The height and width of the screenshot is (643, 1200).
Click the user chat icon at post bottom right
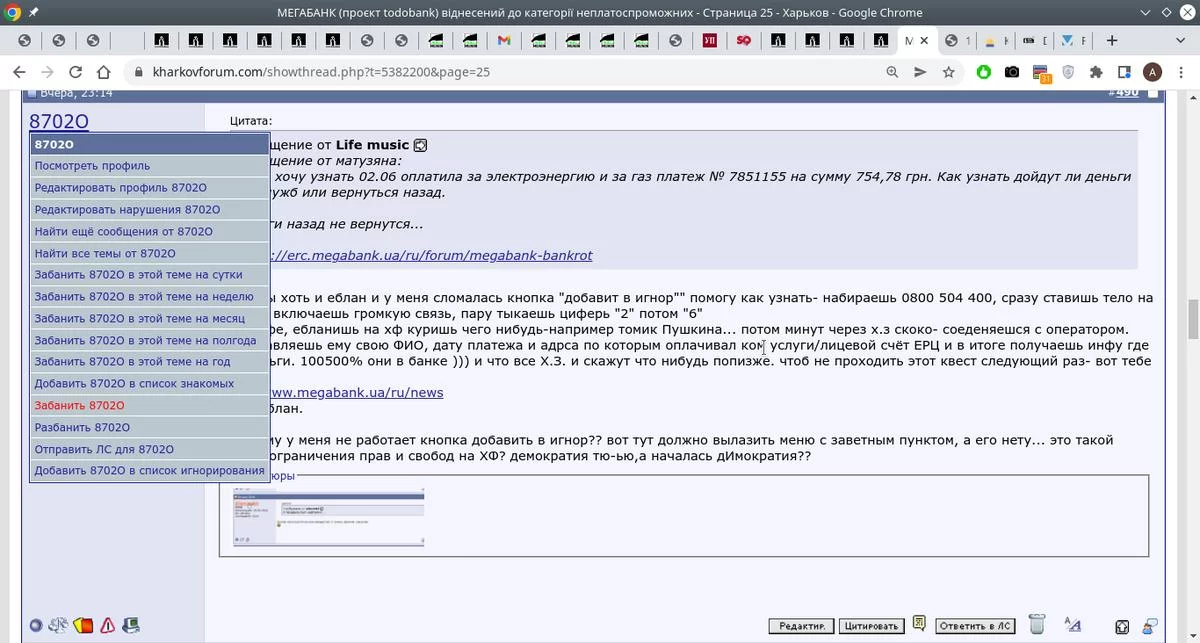[1151, 626]
